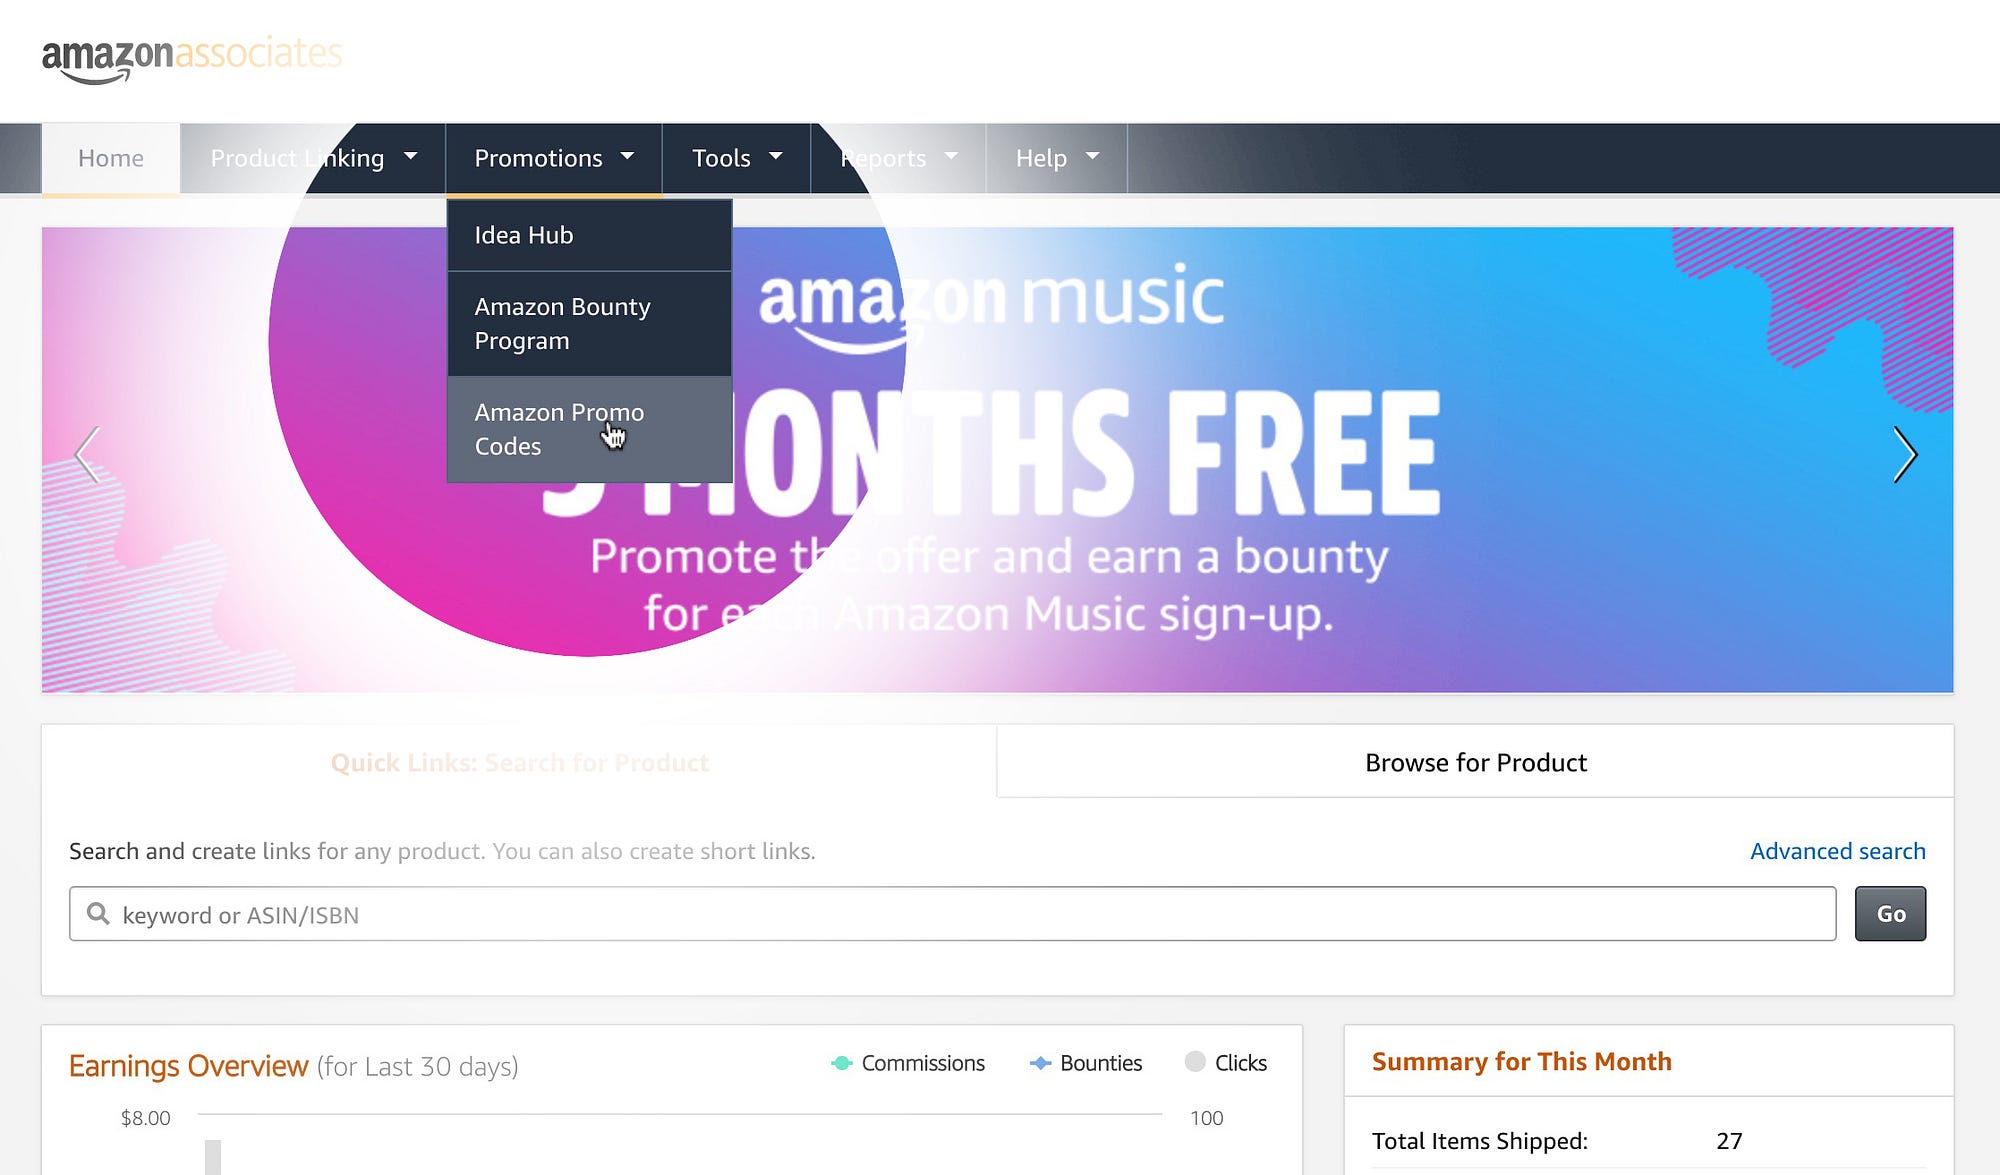The image size is (2000, 1175).
Task: Click the Home navigation icon
Action: 110,158
